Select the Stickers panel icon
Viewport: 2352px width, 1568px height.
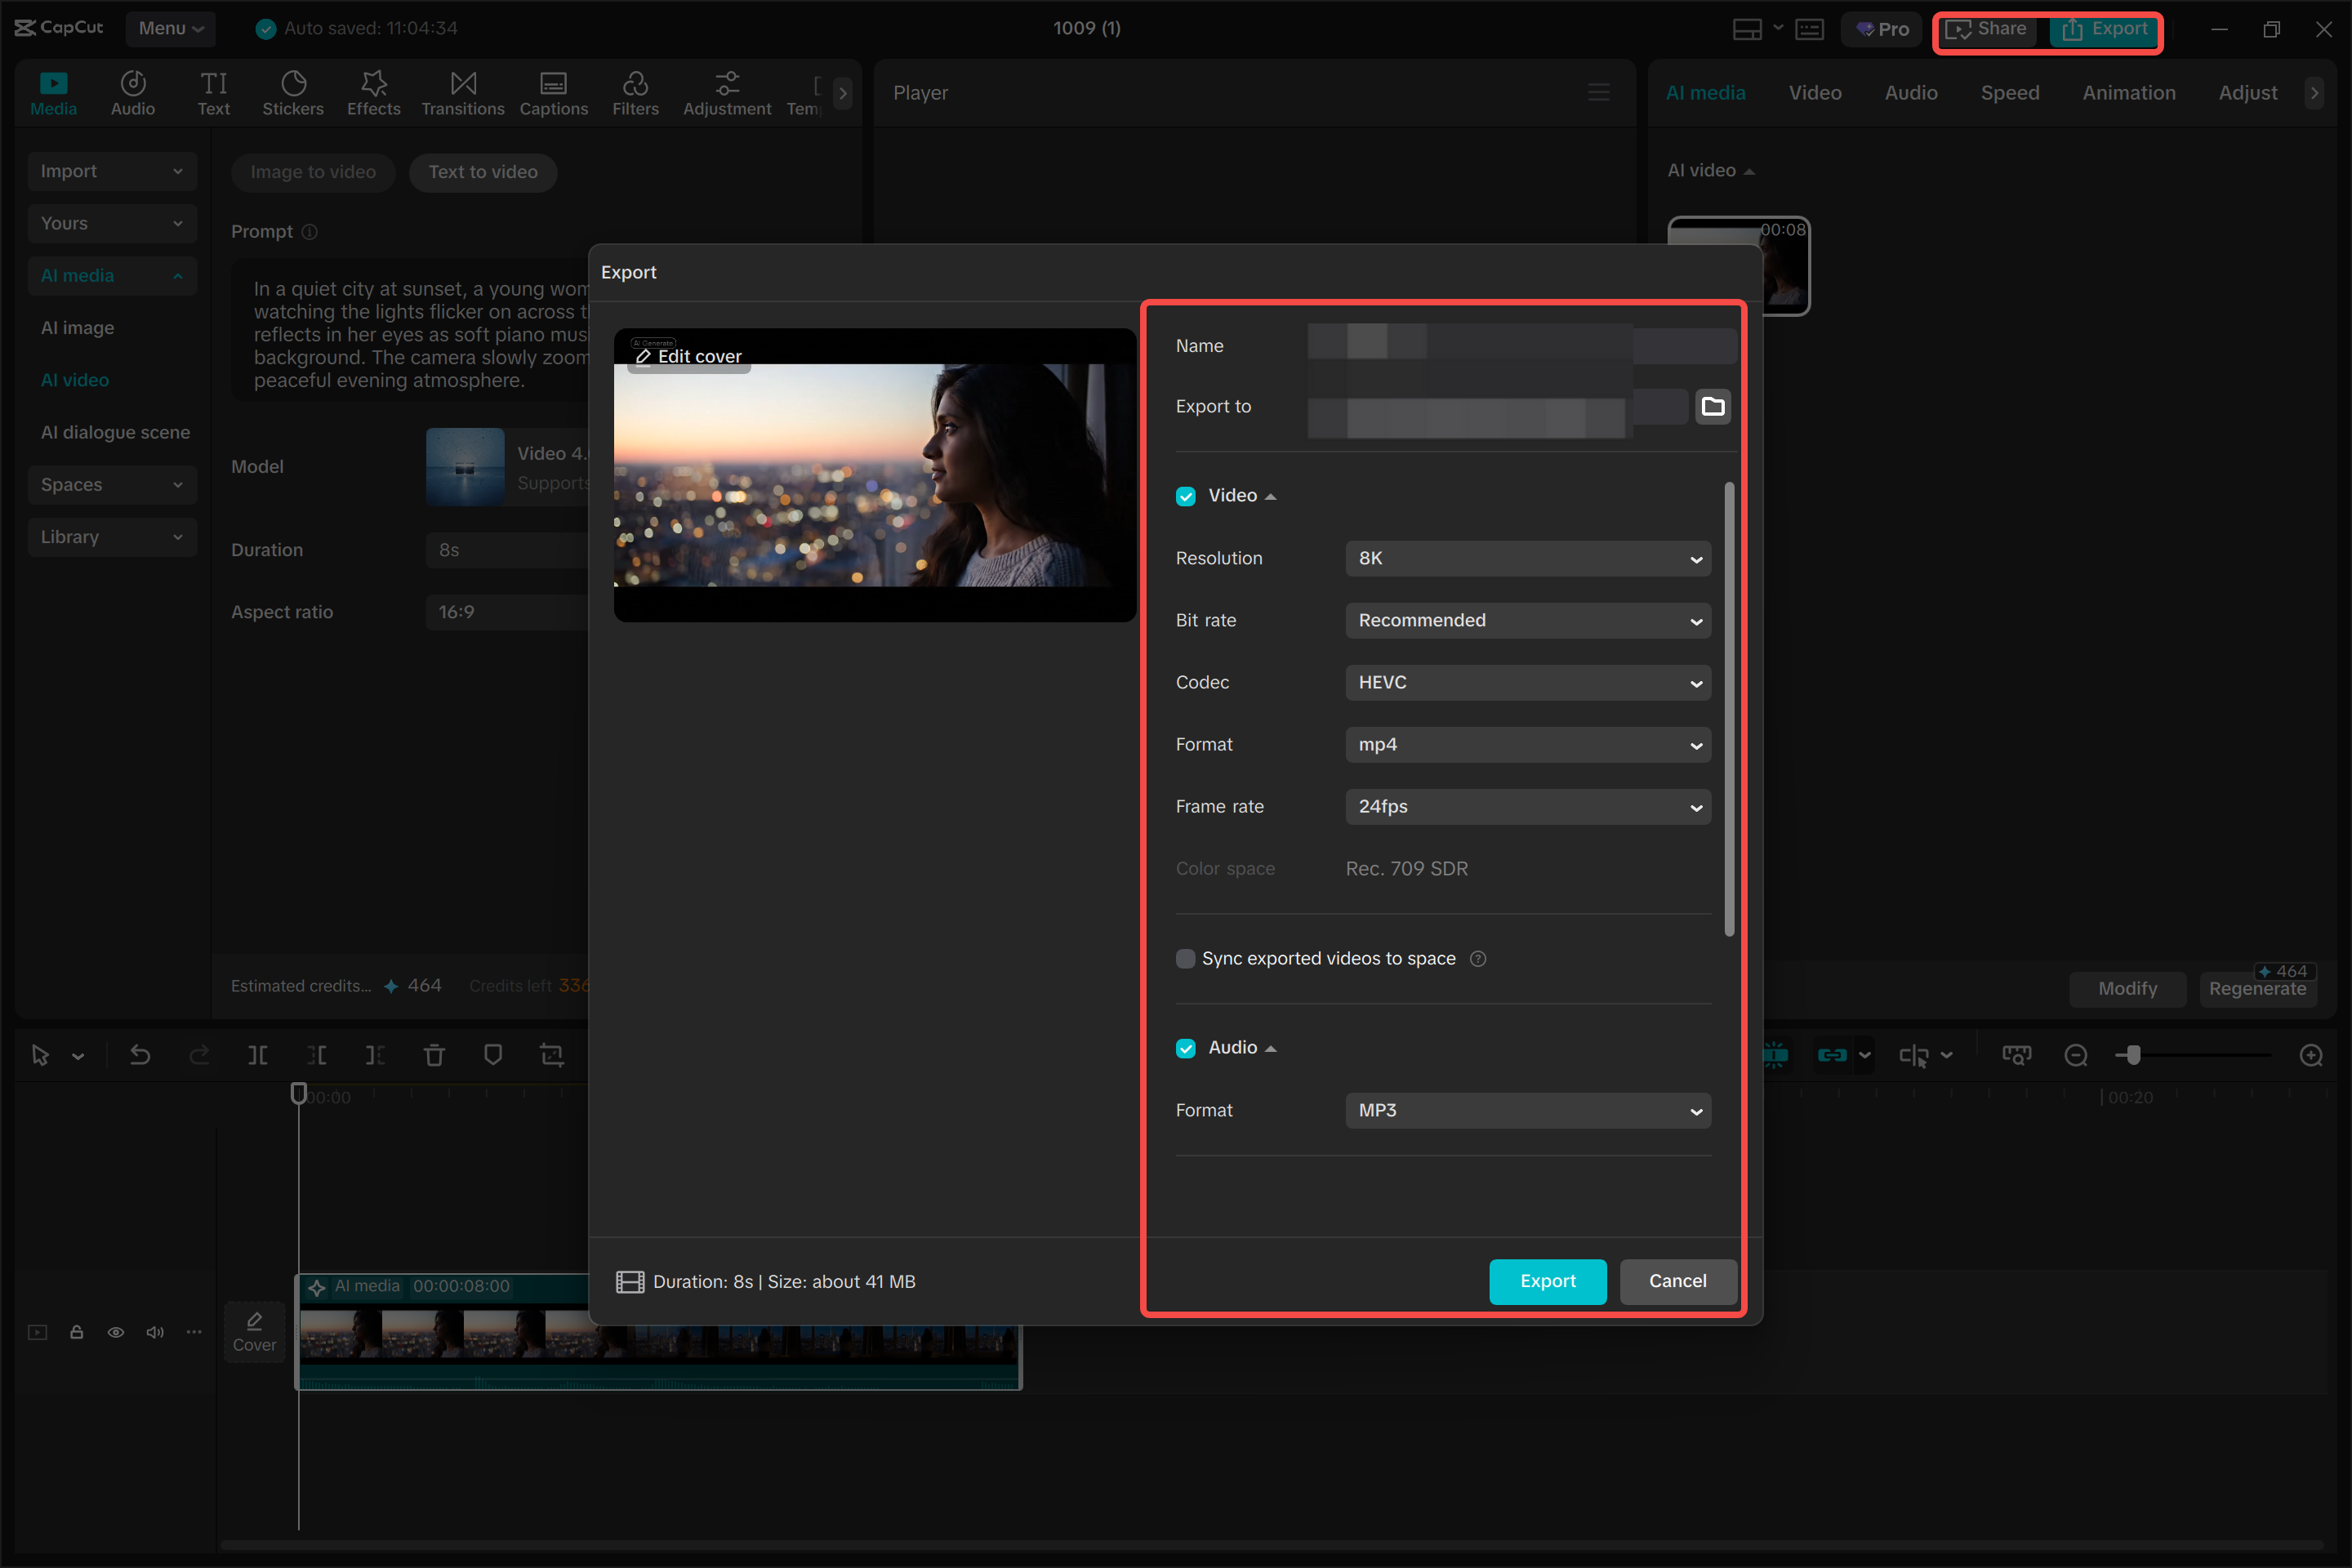(293, 92)
